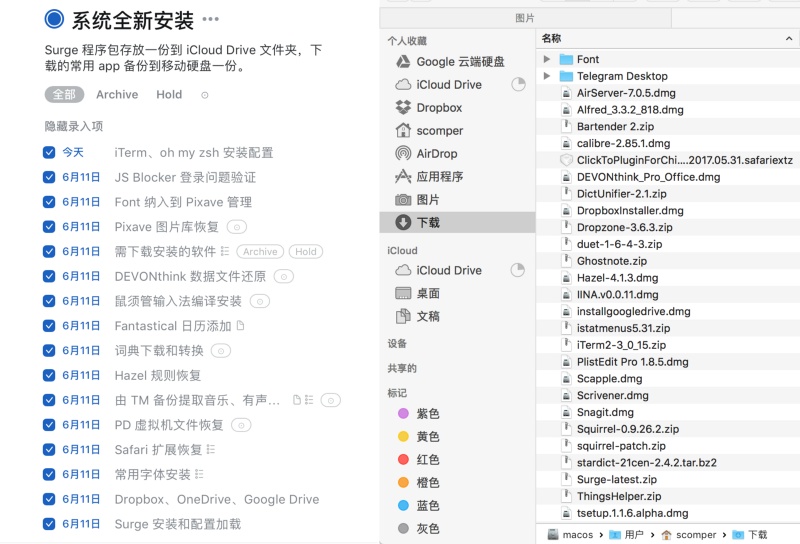Select the 蓝色 tag

click(x=418, y=505)
